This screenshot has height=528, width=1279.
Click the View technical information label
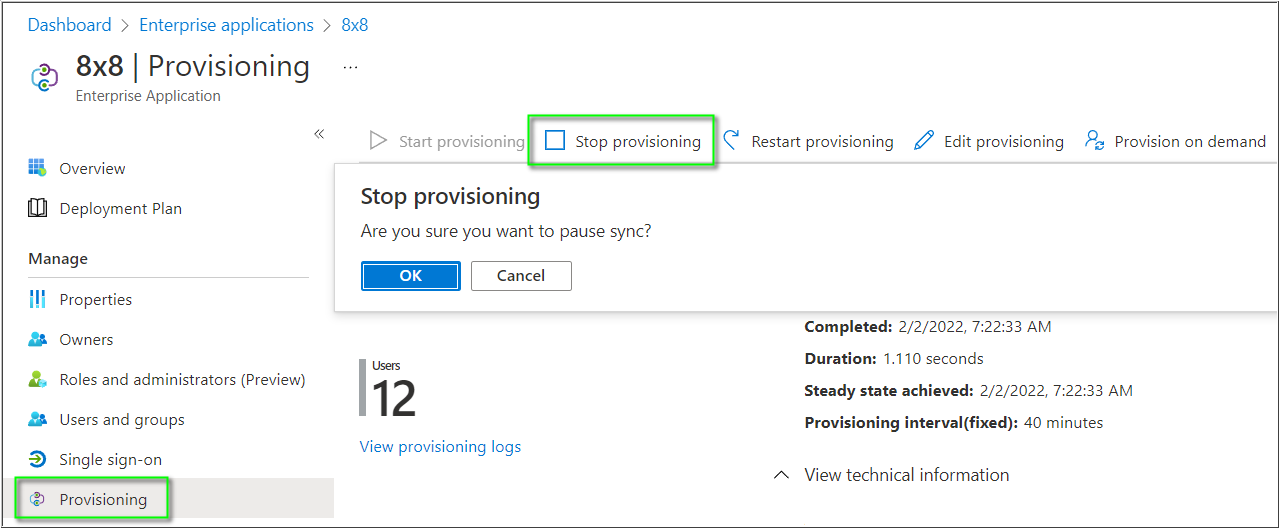tap(907, 475)
